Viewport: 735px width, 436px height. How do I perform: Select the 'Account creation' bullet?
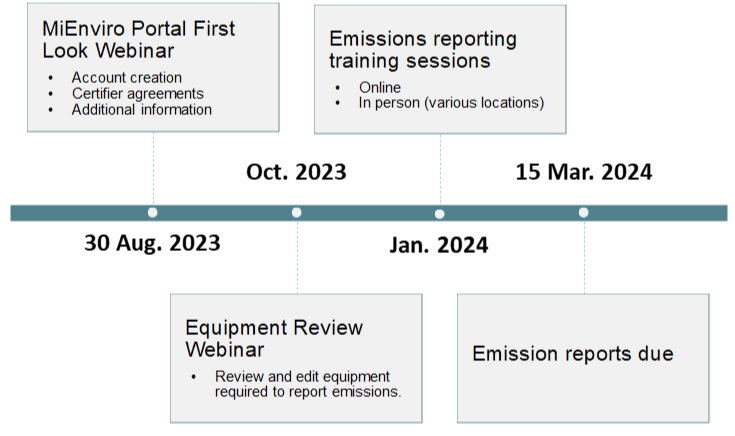click(x=127, y=77)
